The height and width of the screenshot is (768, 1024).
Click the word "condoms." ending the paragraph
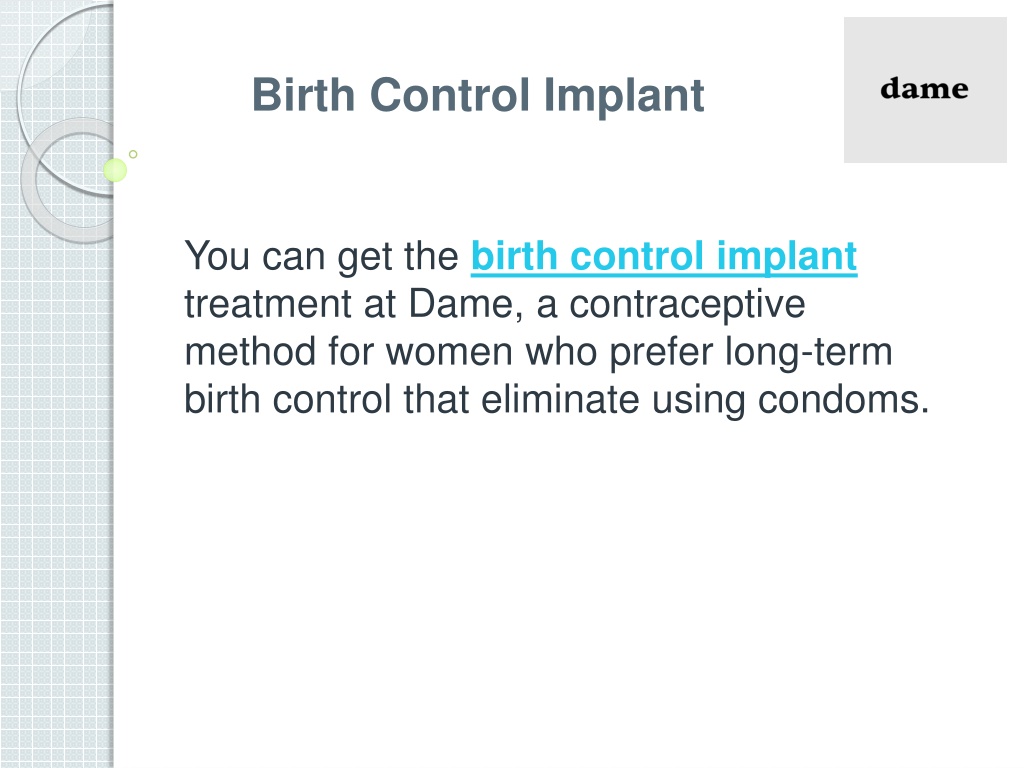[843, 400]
